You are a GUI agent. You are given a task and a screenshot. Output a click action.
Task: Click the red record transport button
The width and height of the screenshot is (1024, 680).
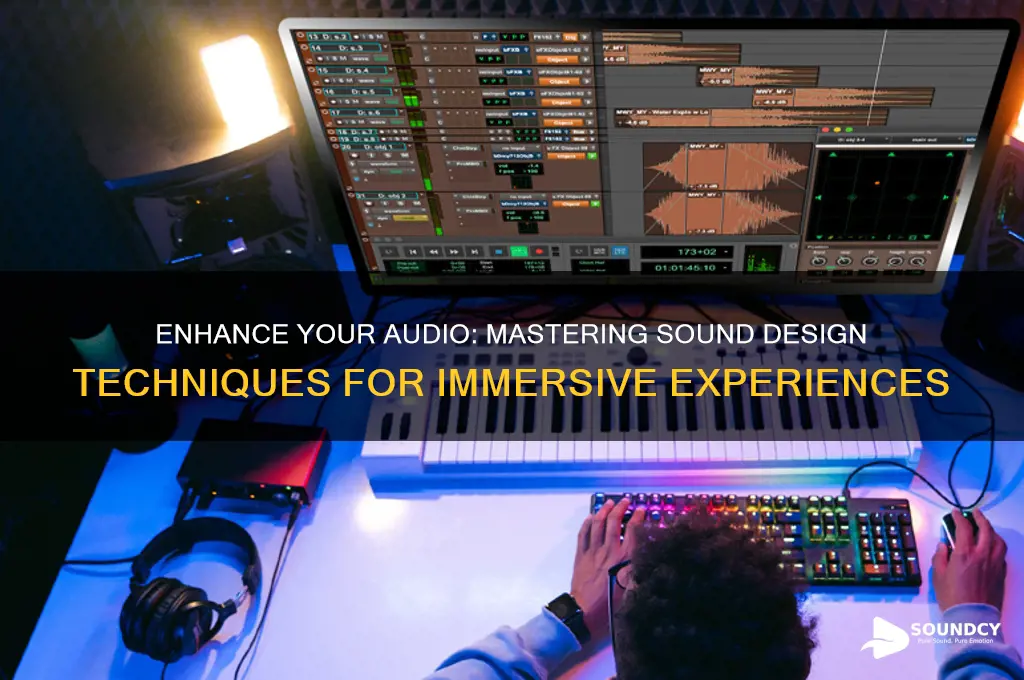click(539, 251)
